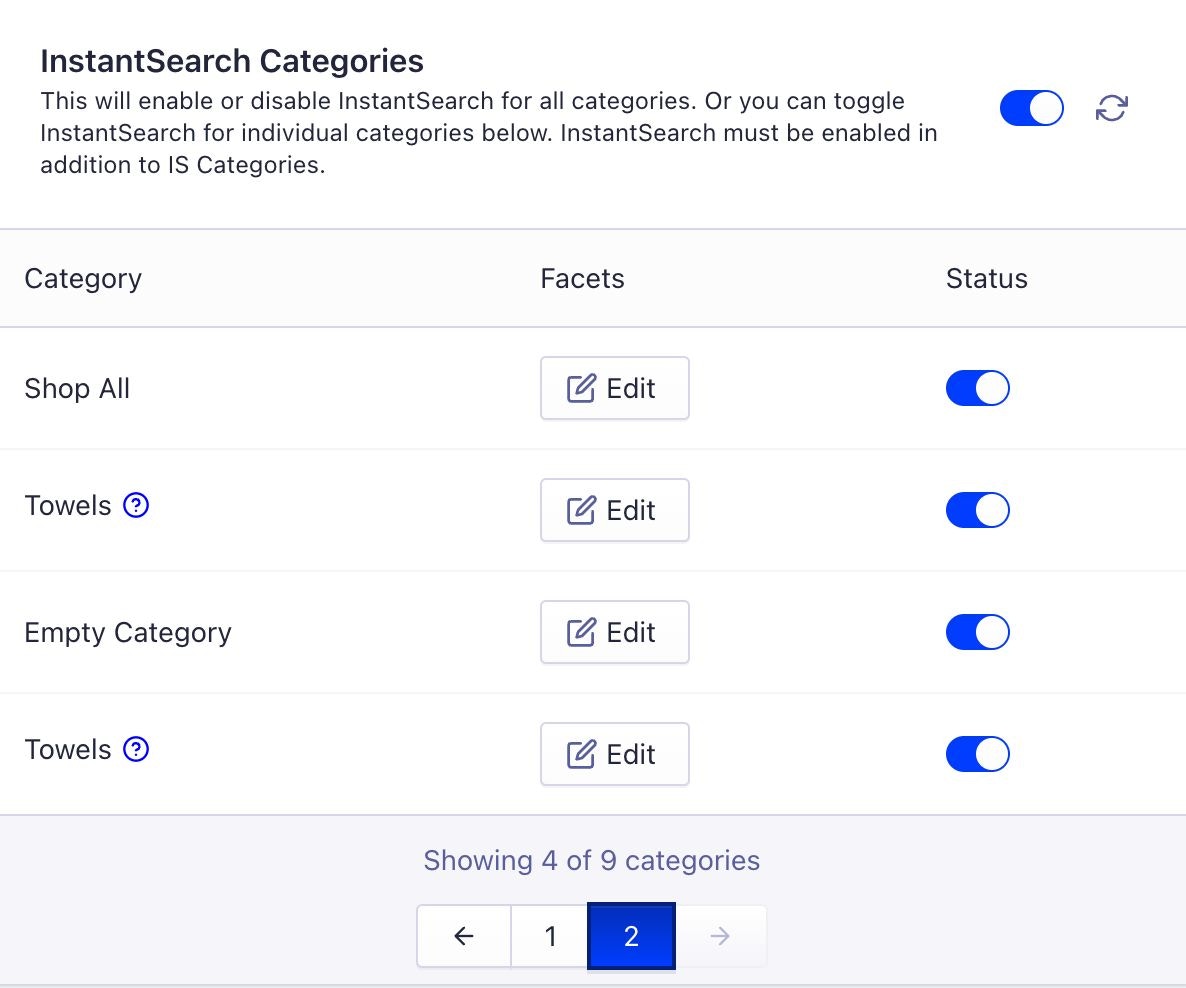
Task: Click the refresh sync icon
Action: tap(1112, 108)
